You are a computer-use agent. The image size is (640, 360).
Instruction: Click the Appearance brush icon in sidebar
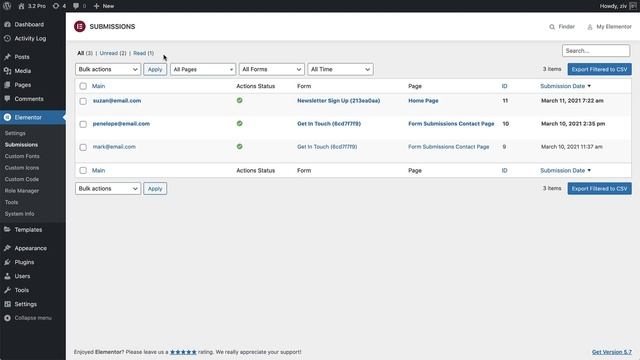(x=7, y=248)
